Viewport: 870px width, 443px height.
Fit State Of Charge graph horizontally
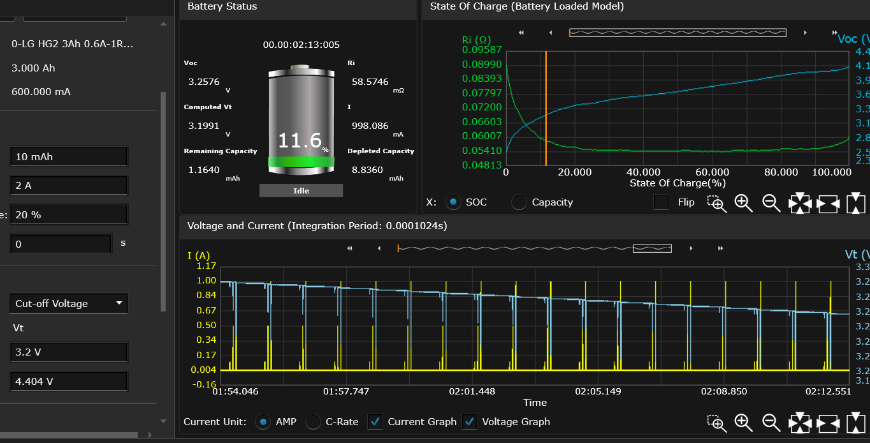[x=828, y=204]
